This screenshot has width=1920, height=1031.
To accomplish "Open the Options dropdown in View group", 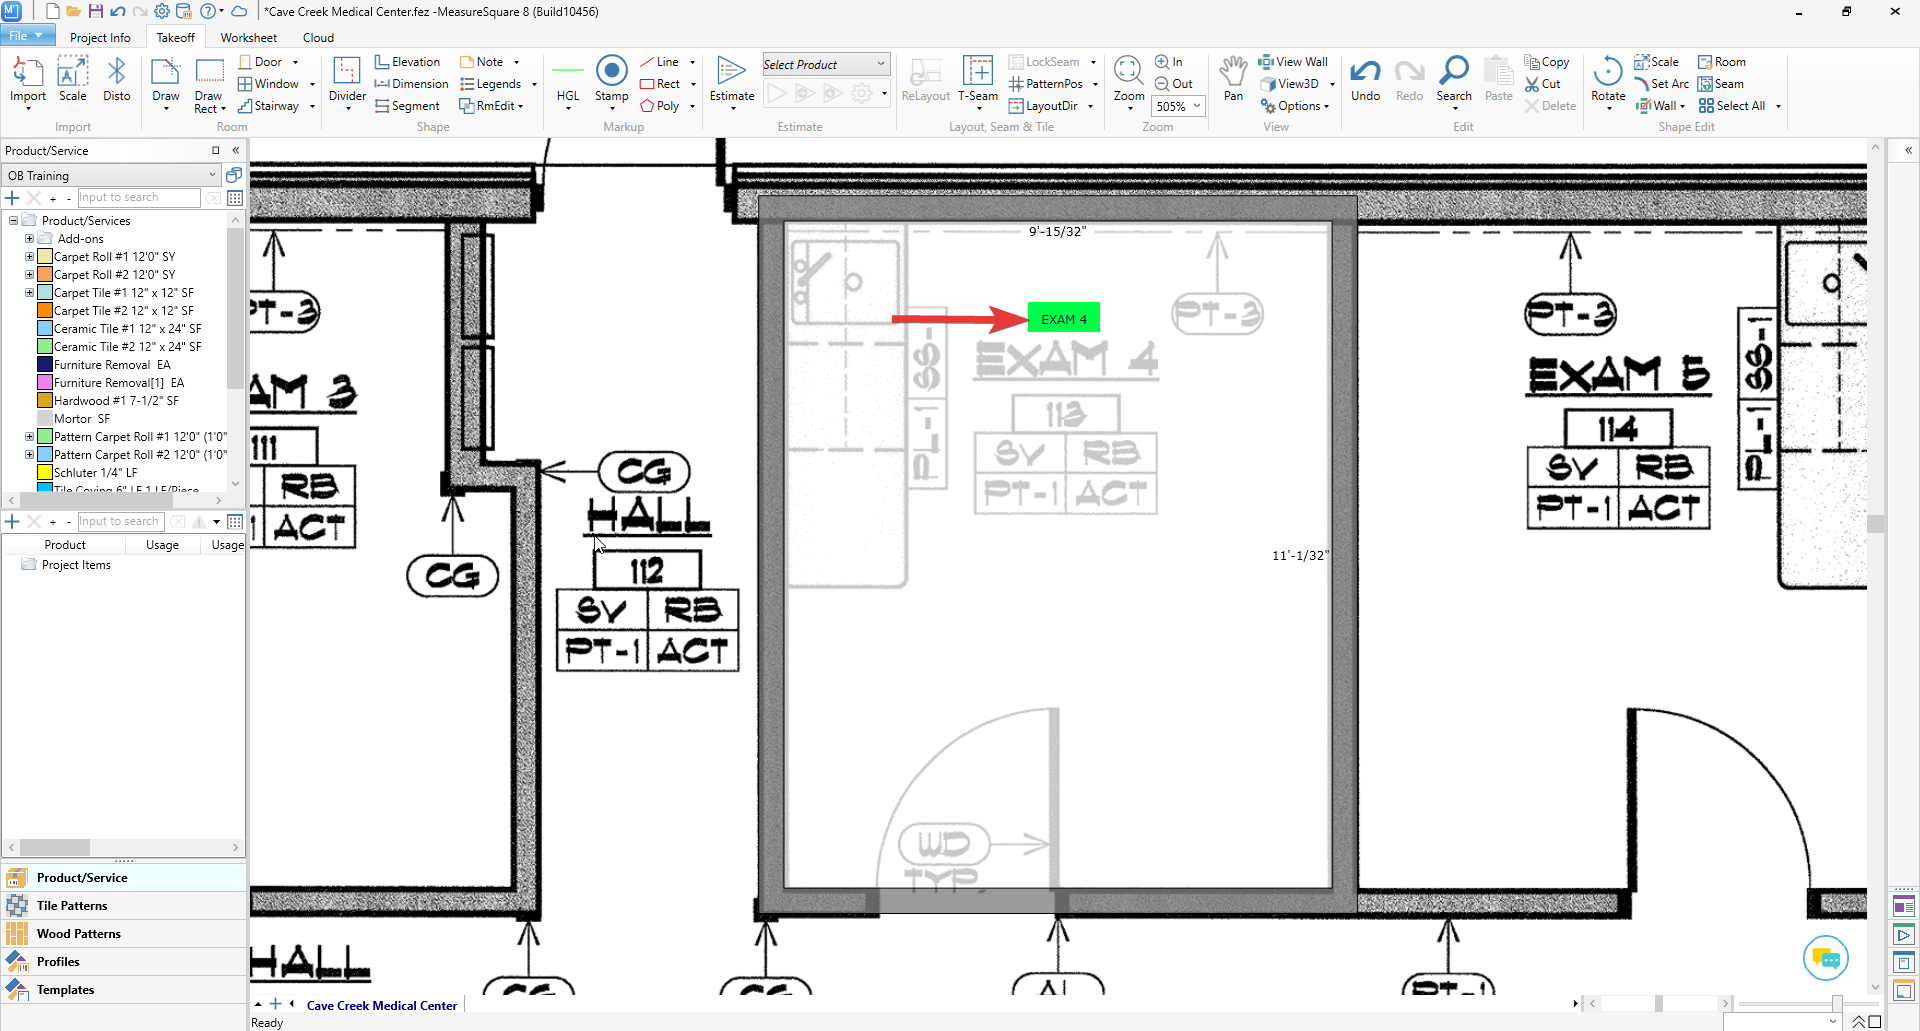I will 1296,106.
